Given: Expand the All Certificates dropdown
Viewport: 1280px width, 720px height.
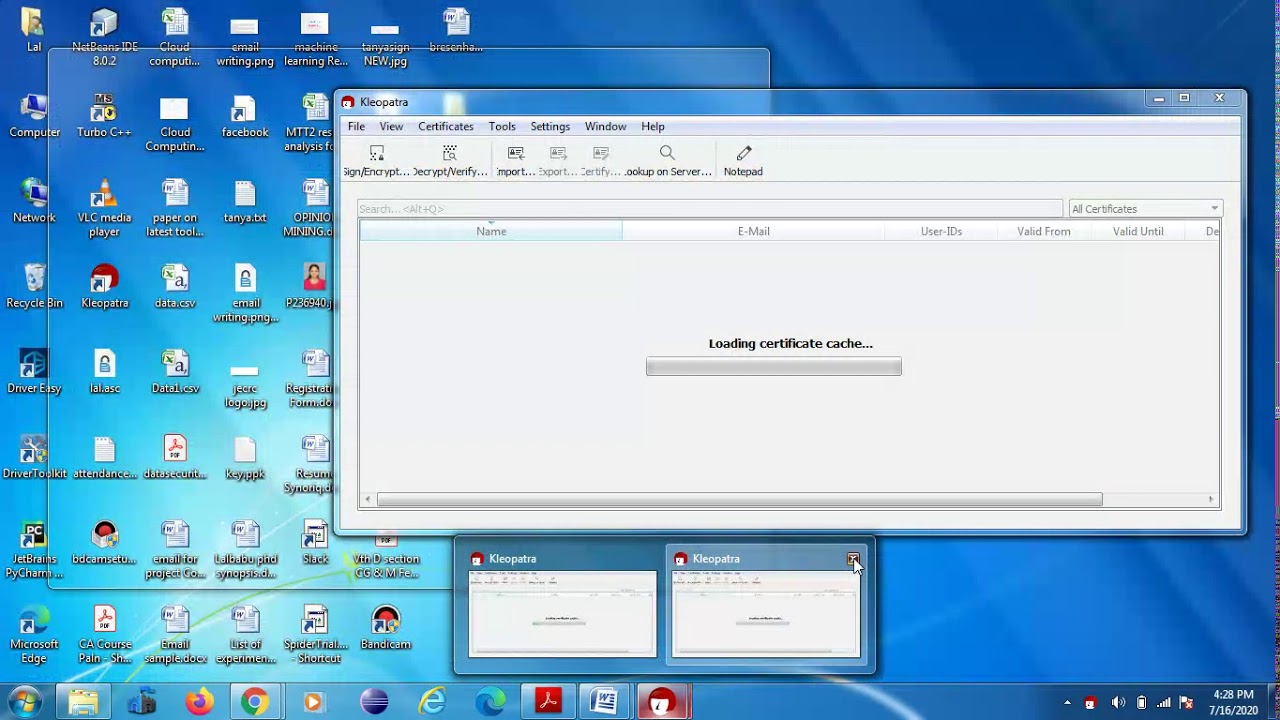Looking at the screenshot, I should tap(1145, 209).
